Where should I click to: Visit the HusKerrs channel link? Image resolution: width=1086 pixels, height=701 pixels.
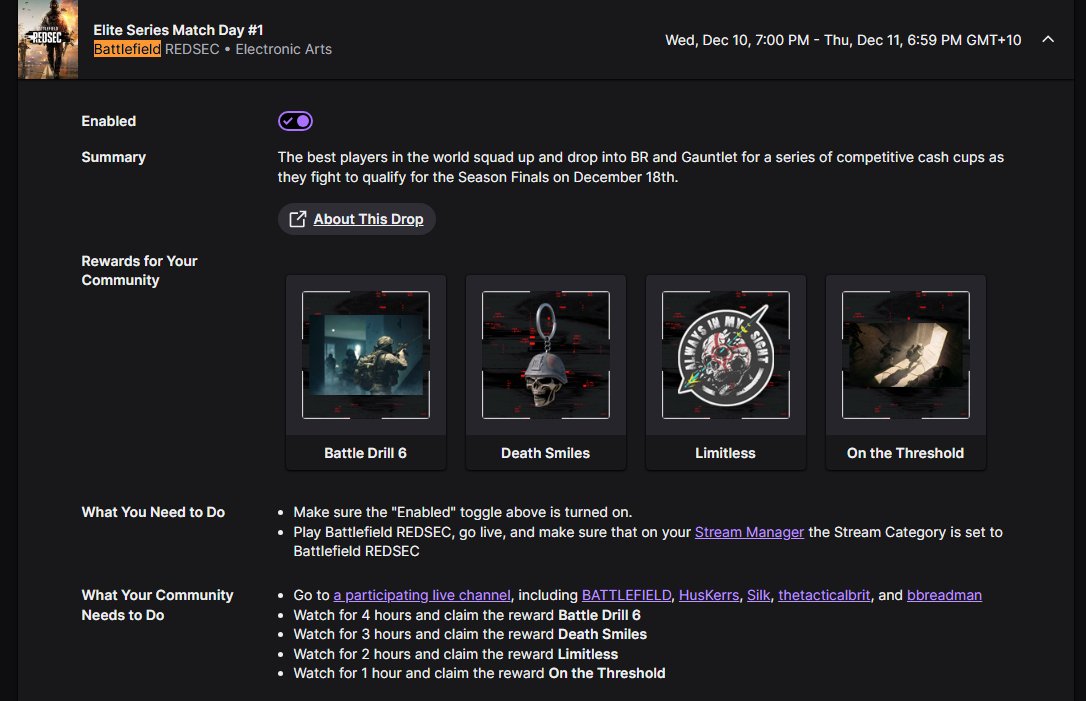pos(709,595)
